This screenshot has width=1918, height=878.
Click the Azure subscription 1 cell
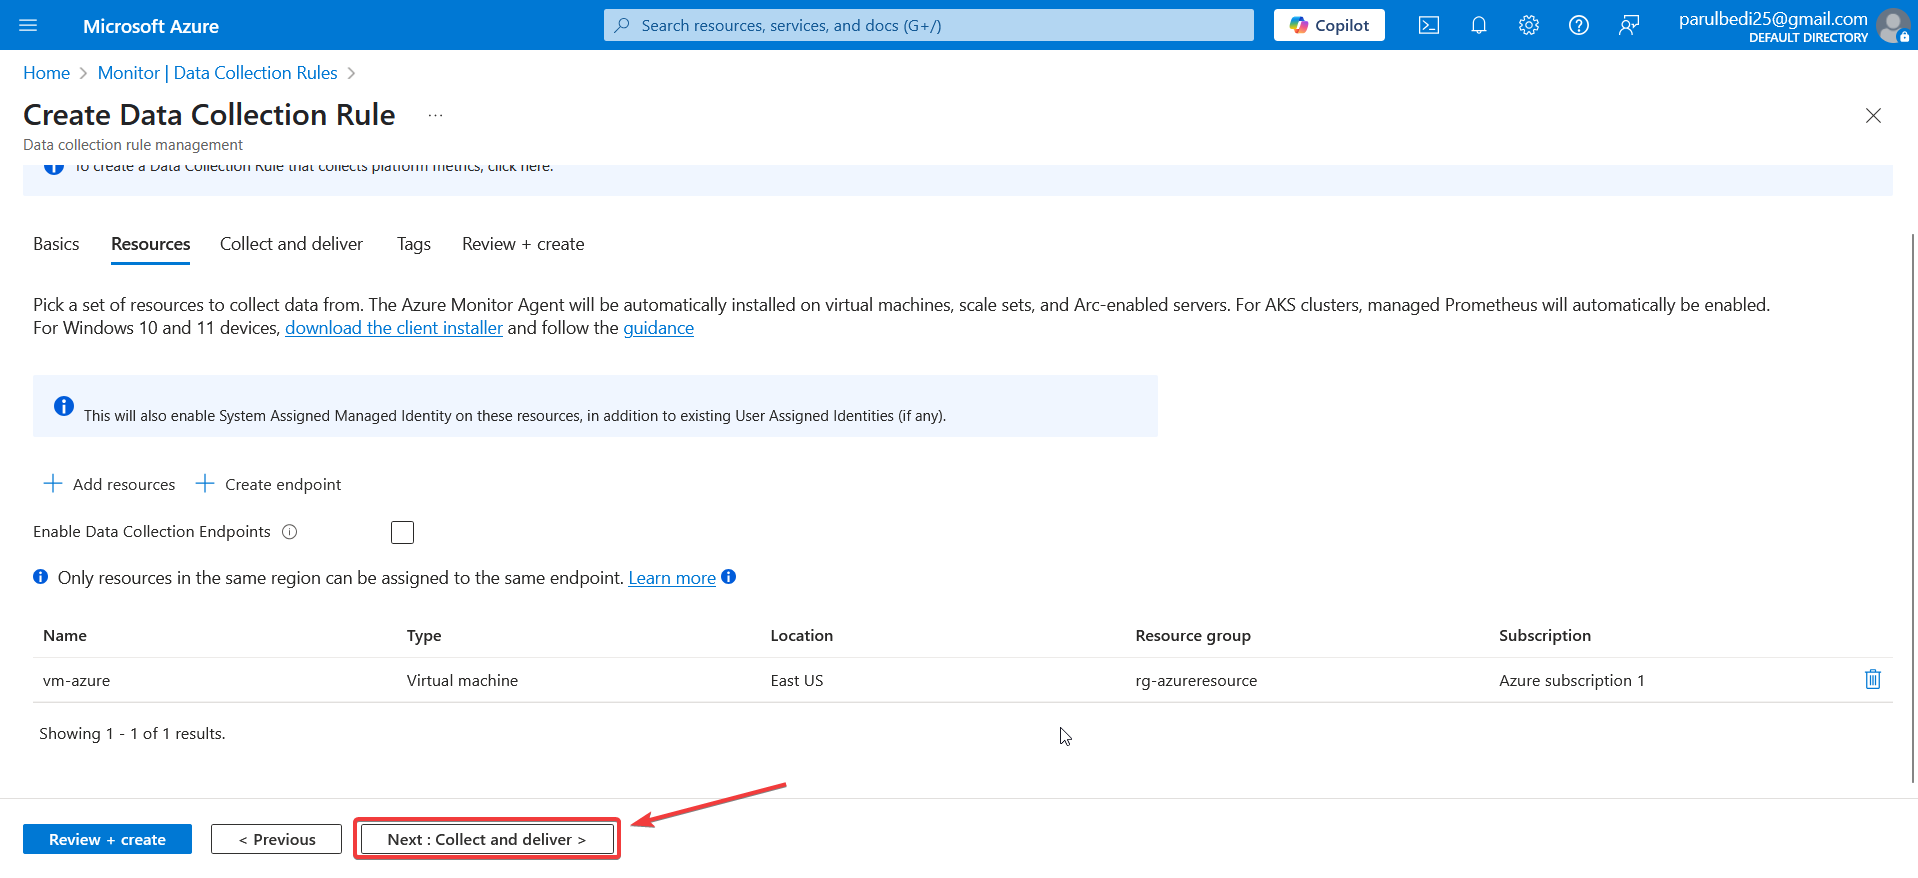(1572, 681)
